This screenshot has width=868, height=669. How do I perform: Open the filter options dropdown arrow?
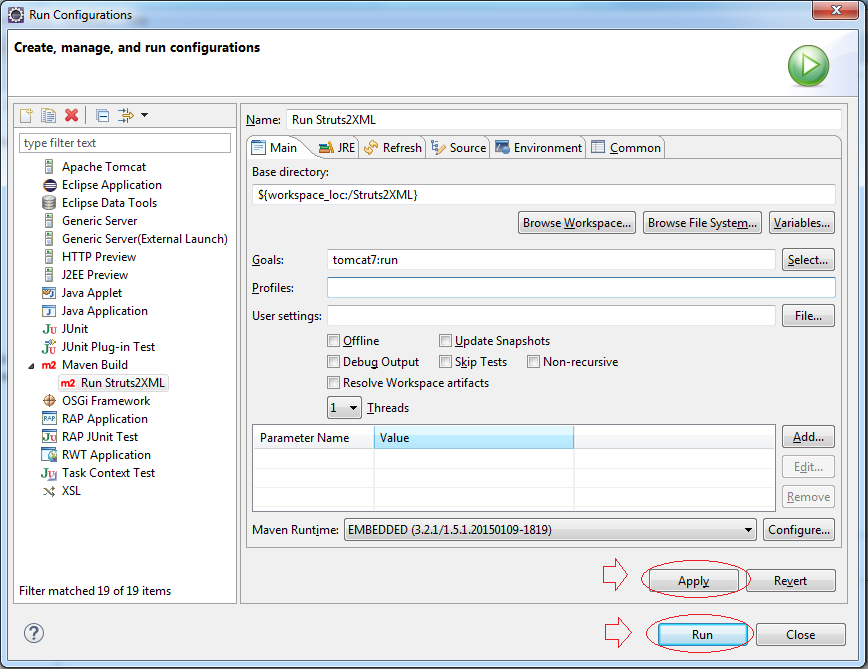[x=144, y=115]
